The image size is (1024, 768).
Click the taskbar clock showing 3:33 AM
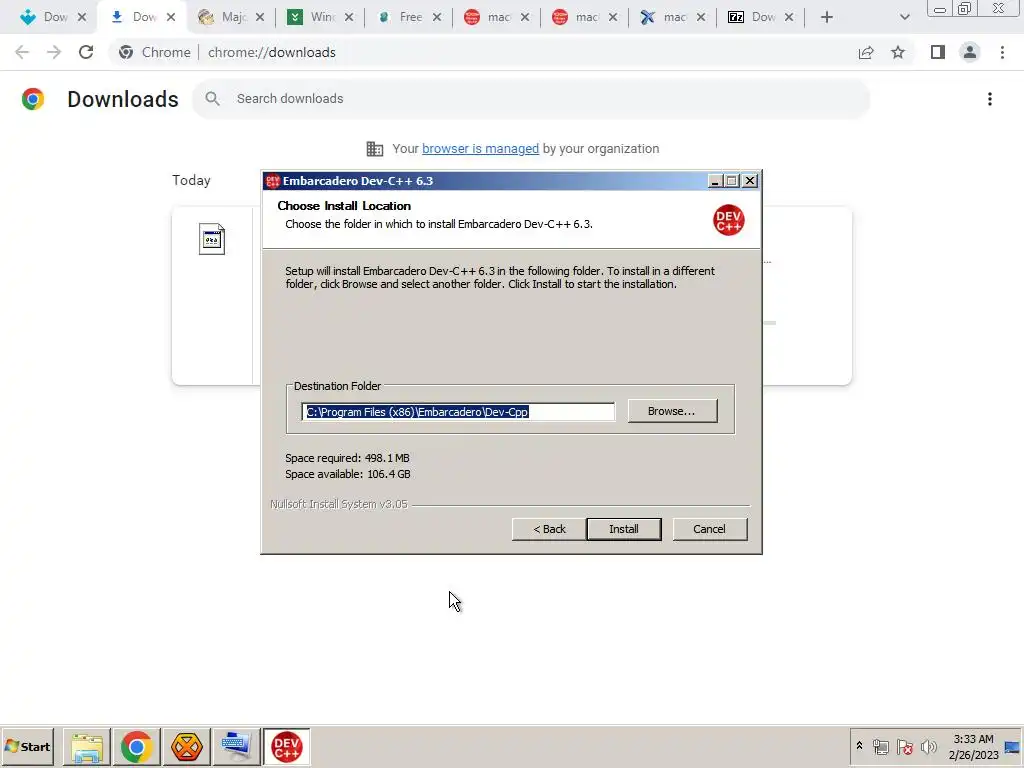(x=973, y=746)
